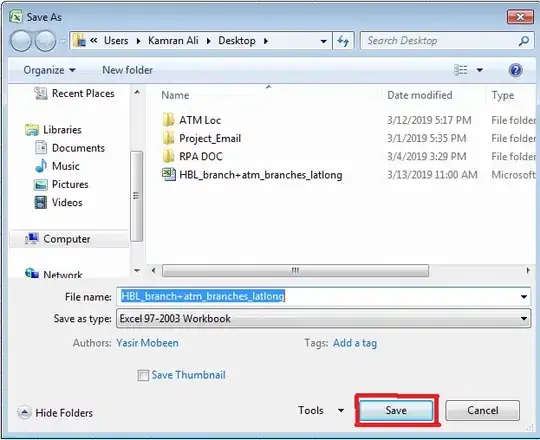Image resolution: width=540 pixels, height=440 pixels.
Task: Select Recent Places in navigation pane
Action: tap(83, 93)
